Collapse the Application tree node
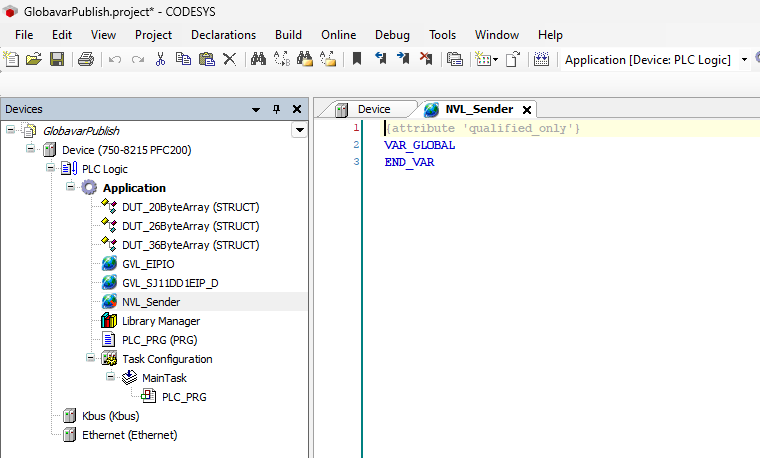Viewport: 760px width, 458px height. [70, 187]
